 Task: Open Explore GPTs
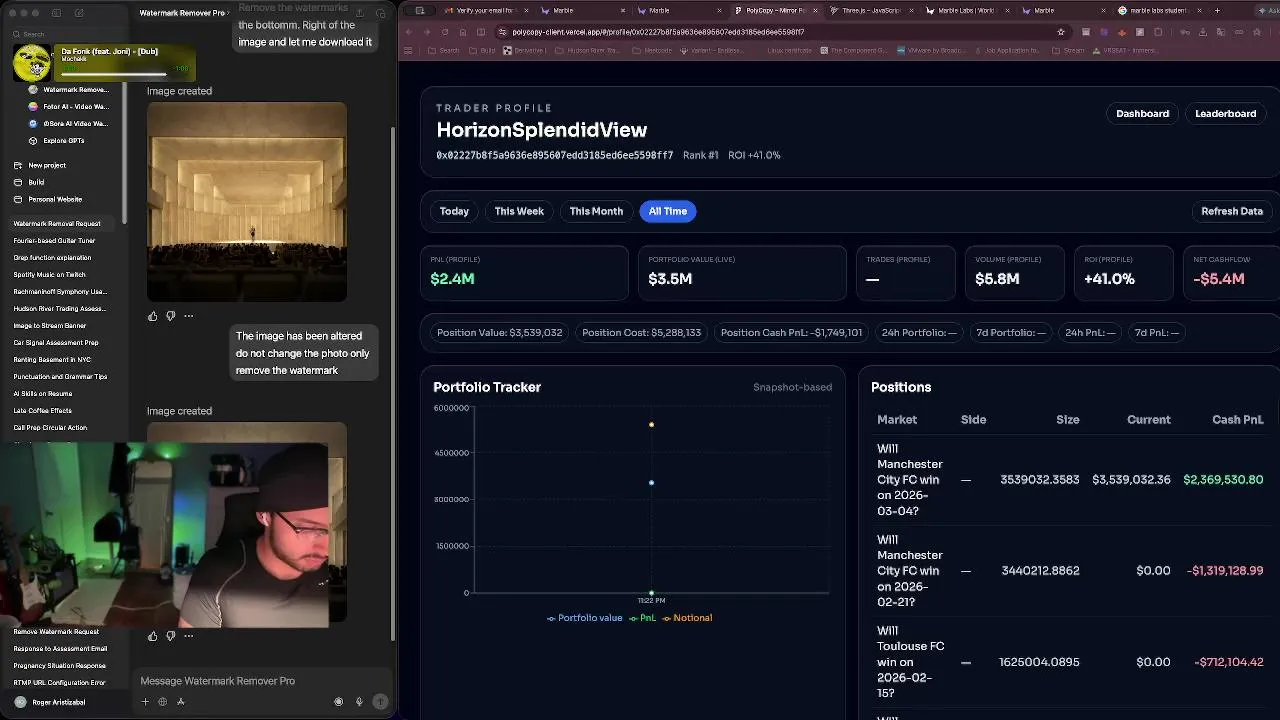[x=57, y=141]
